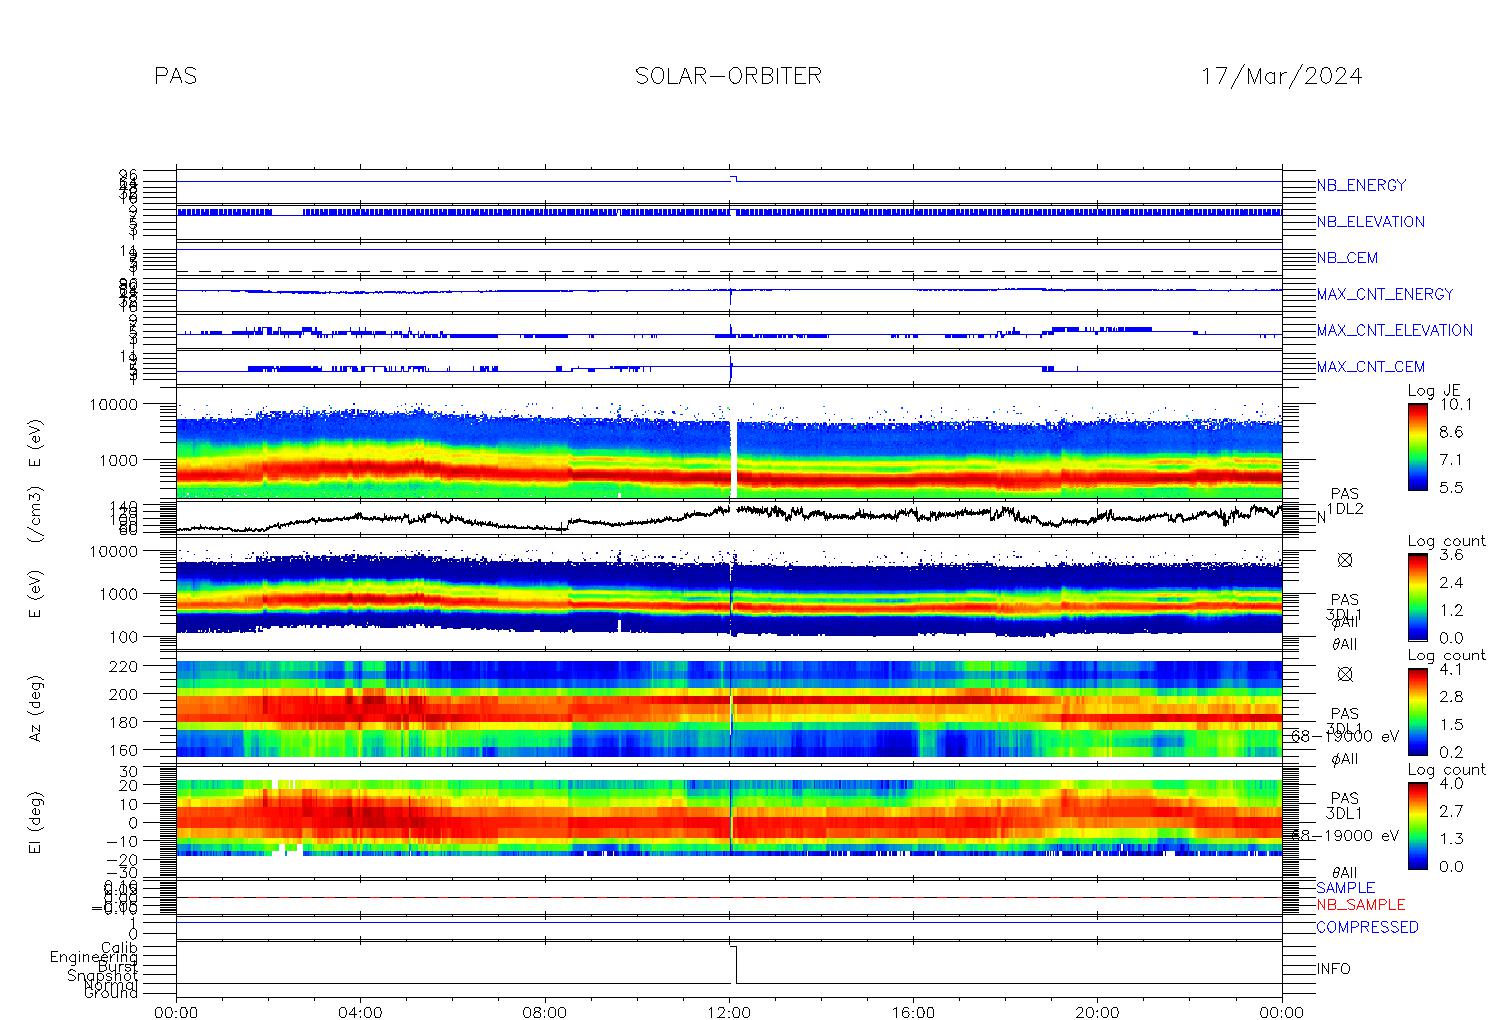The width and height of the screenshot is (1512, 1020).
Task: Click the black density line plot
Action: (729, 516)
